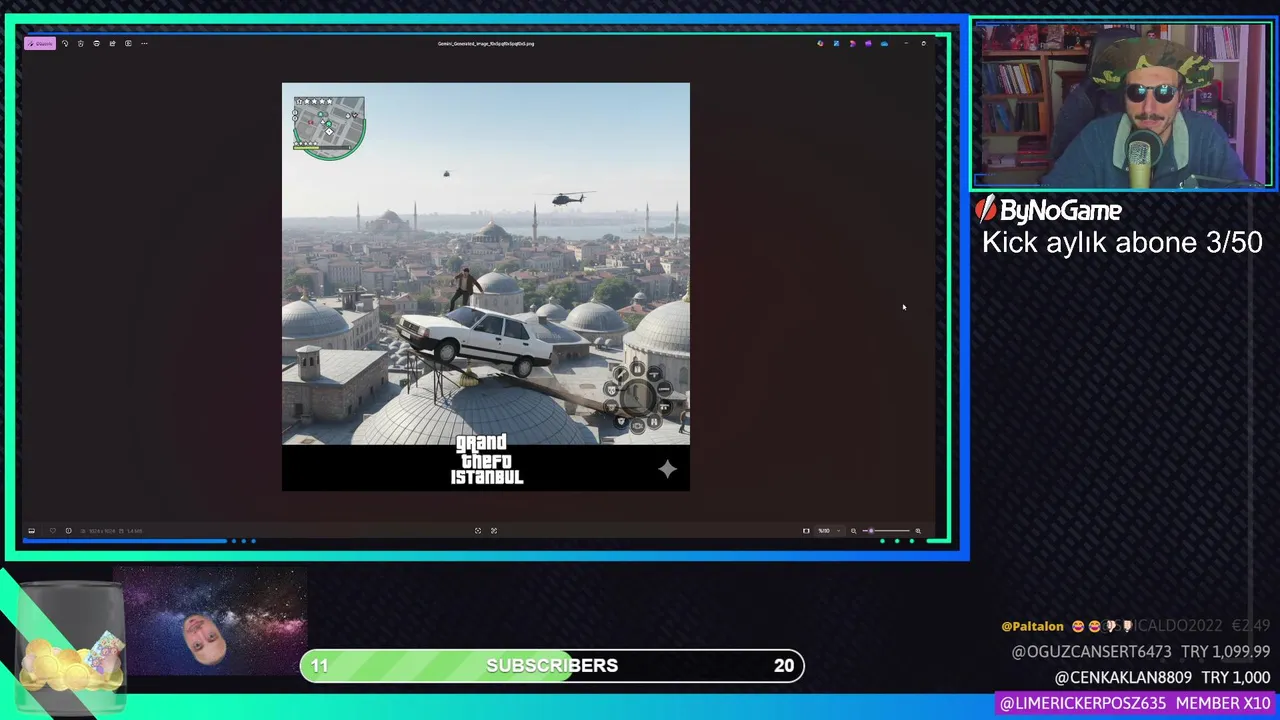Viewport: 1280px width, 720px height.
Task: Open the three-dots more options menu
Action: click(x=144, y=43)
